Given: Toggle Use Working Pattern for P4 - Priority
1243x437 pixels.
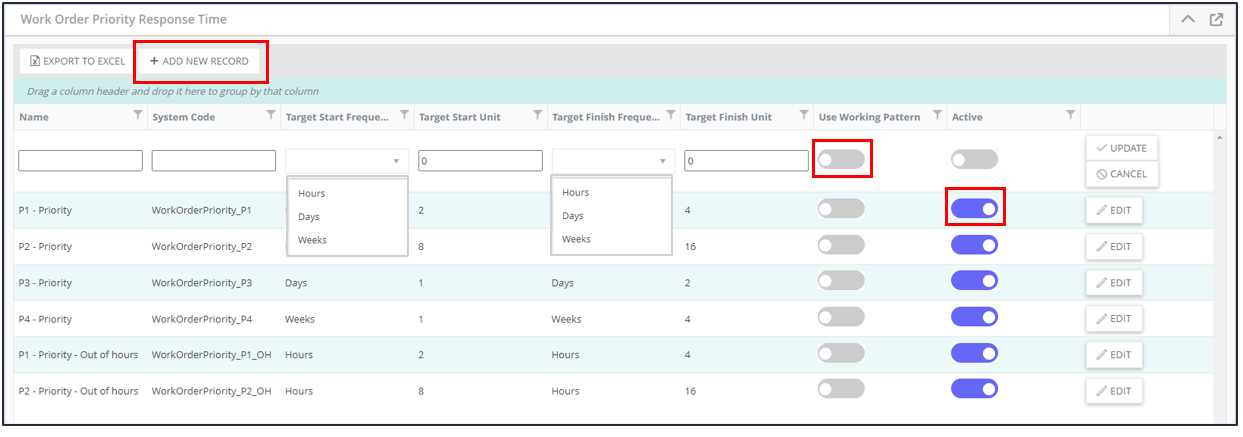Looking at the screenshot, I should tap(841, 317).
